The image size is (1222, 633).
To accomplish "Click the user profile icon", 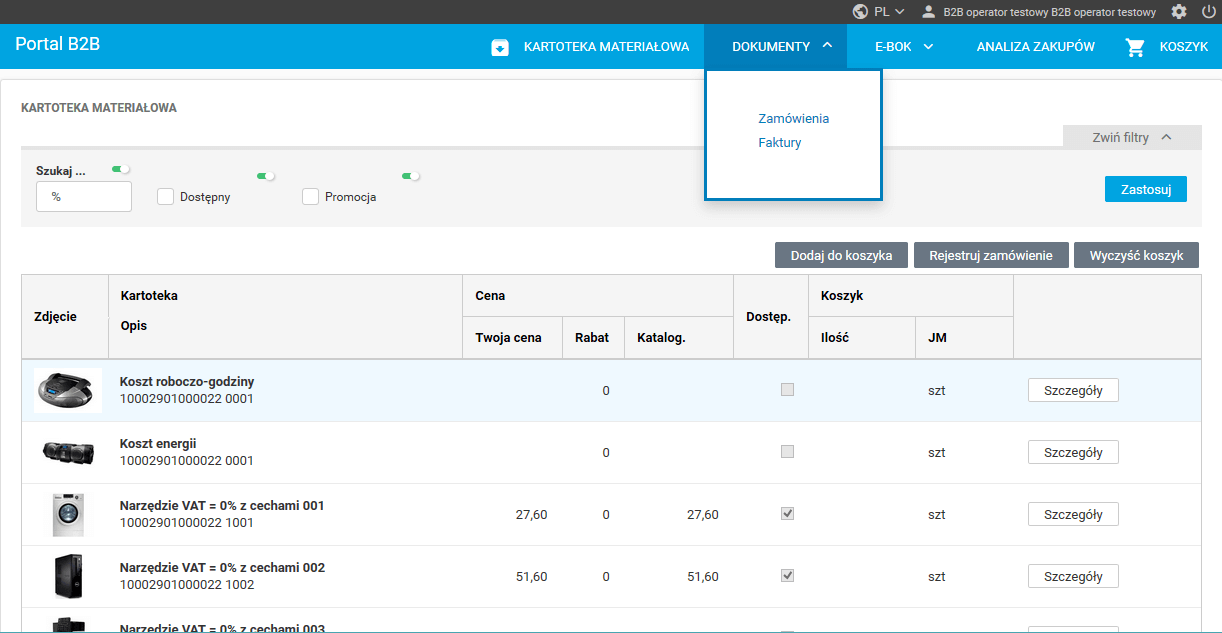I will tap(928, 12).
